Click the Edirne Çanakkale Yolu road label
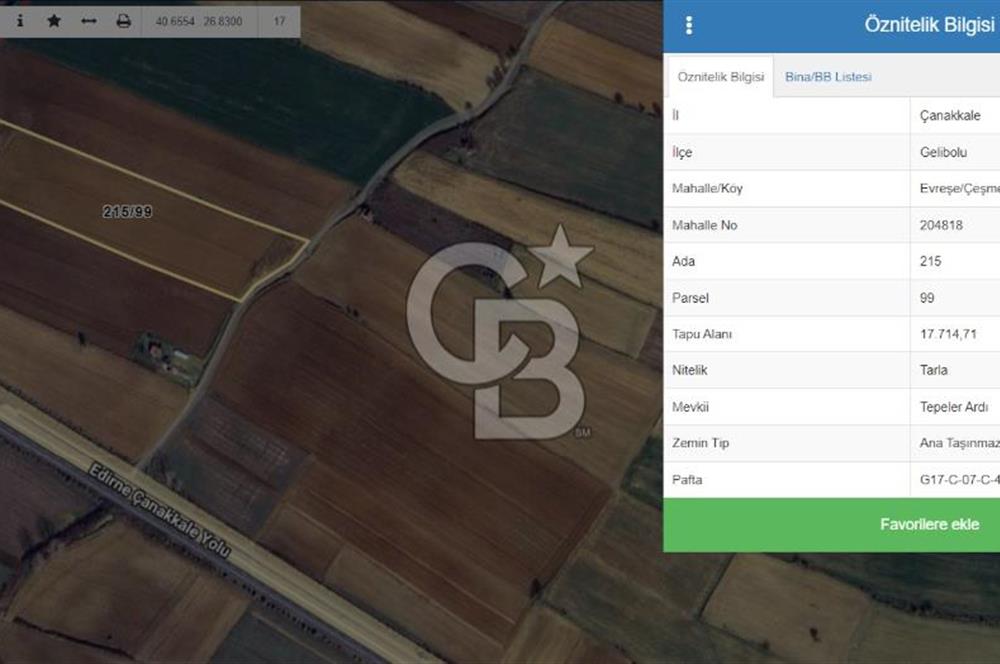The image size is (1000, 664). 159,513
